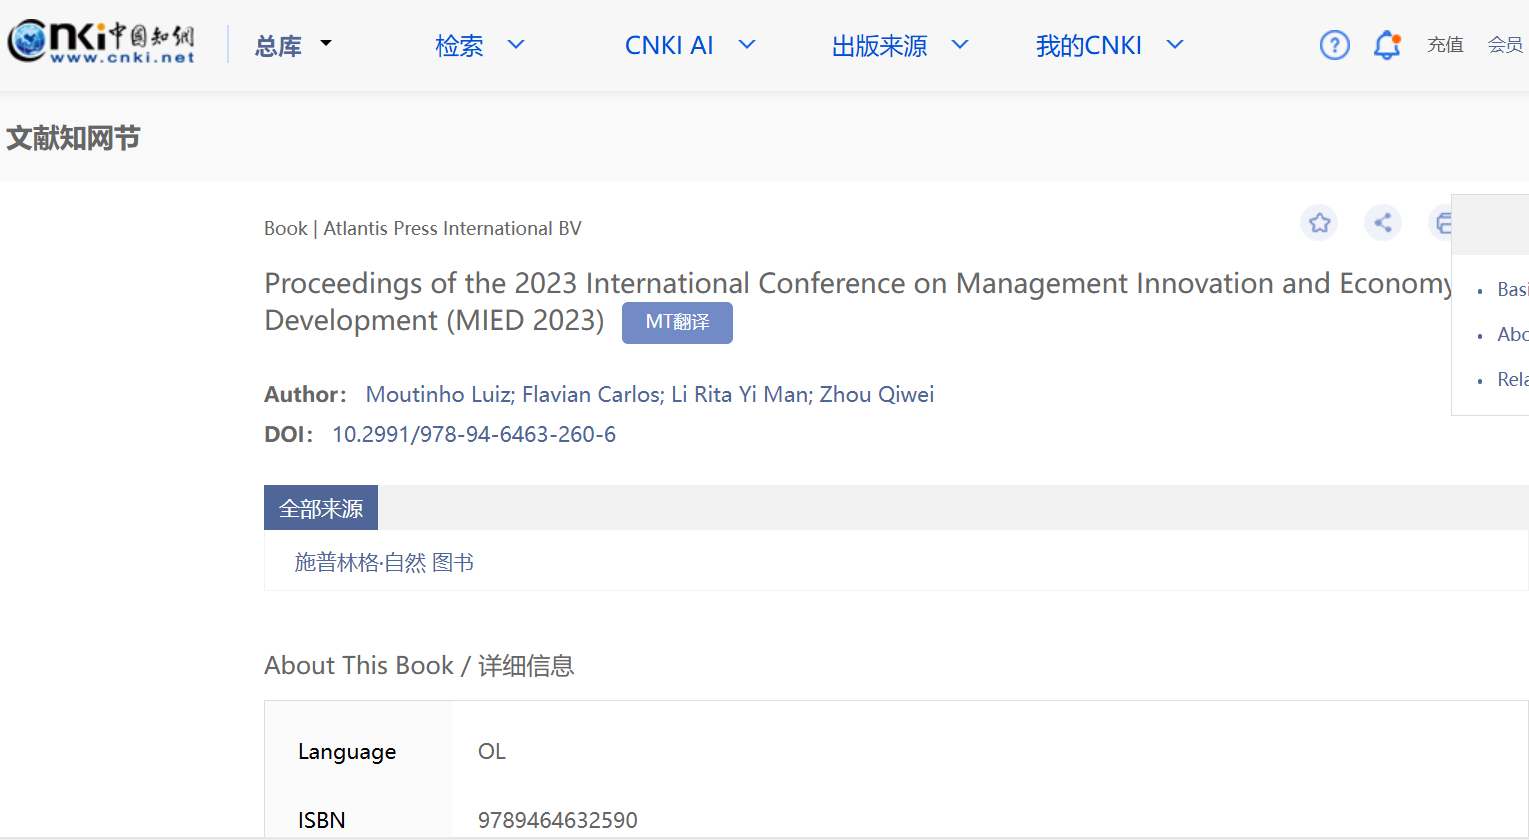Open the help question mark icon
Screen dimensions: 1529x840
tap(1334, 45)
